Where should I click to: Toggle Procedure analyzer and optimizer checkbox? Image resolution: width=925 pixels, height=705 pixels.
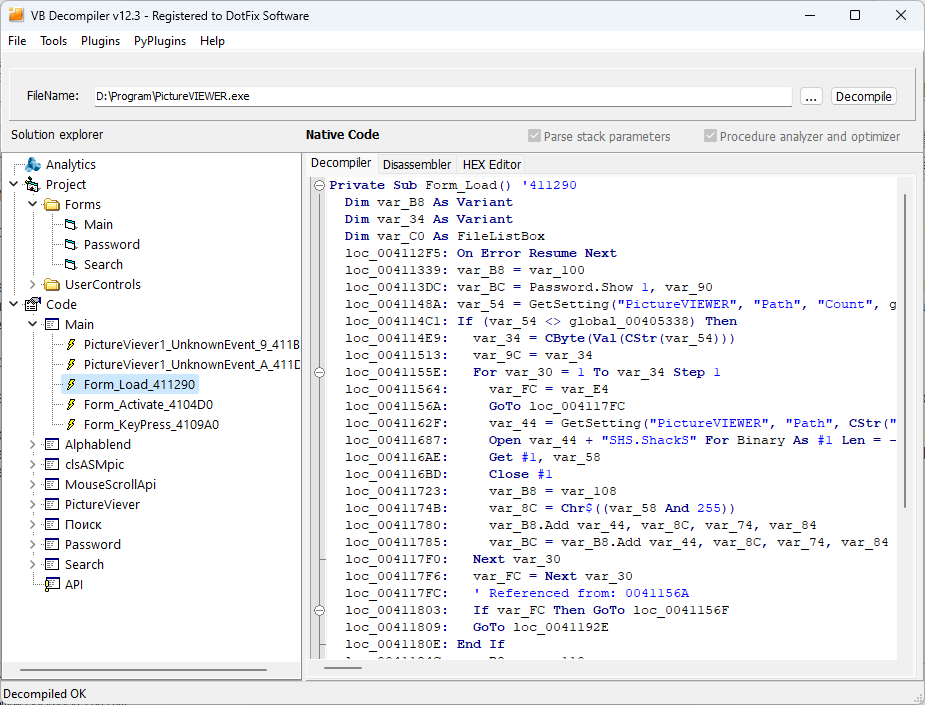(710, 136)
